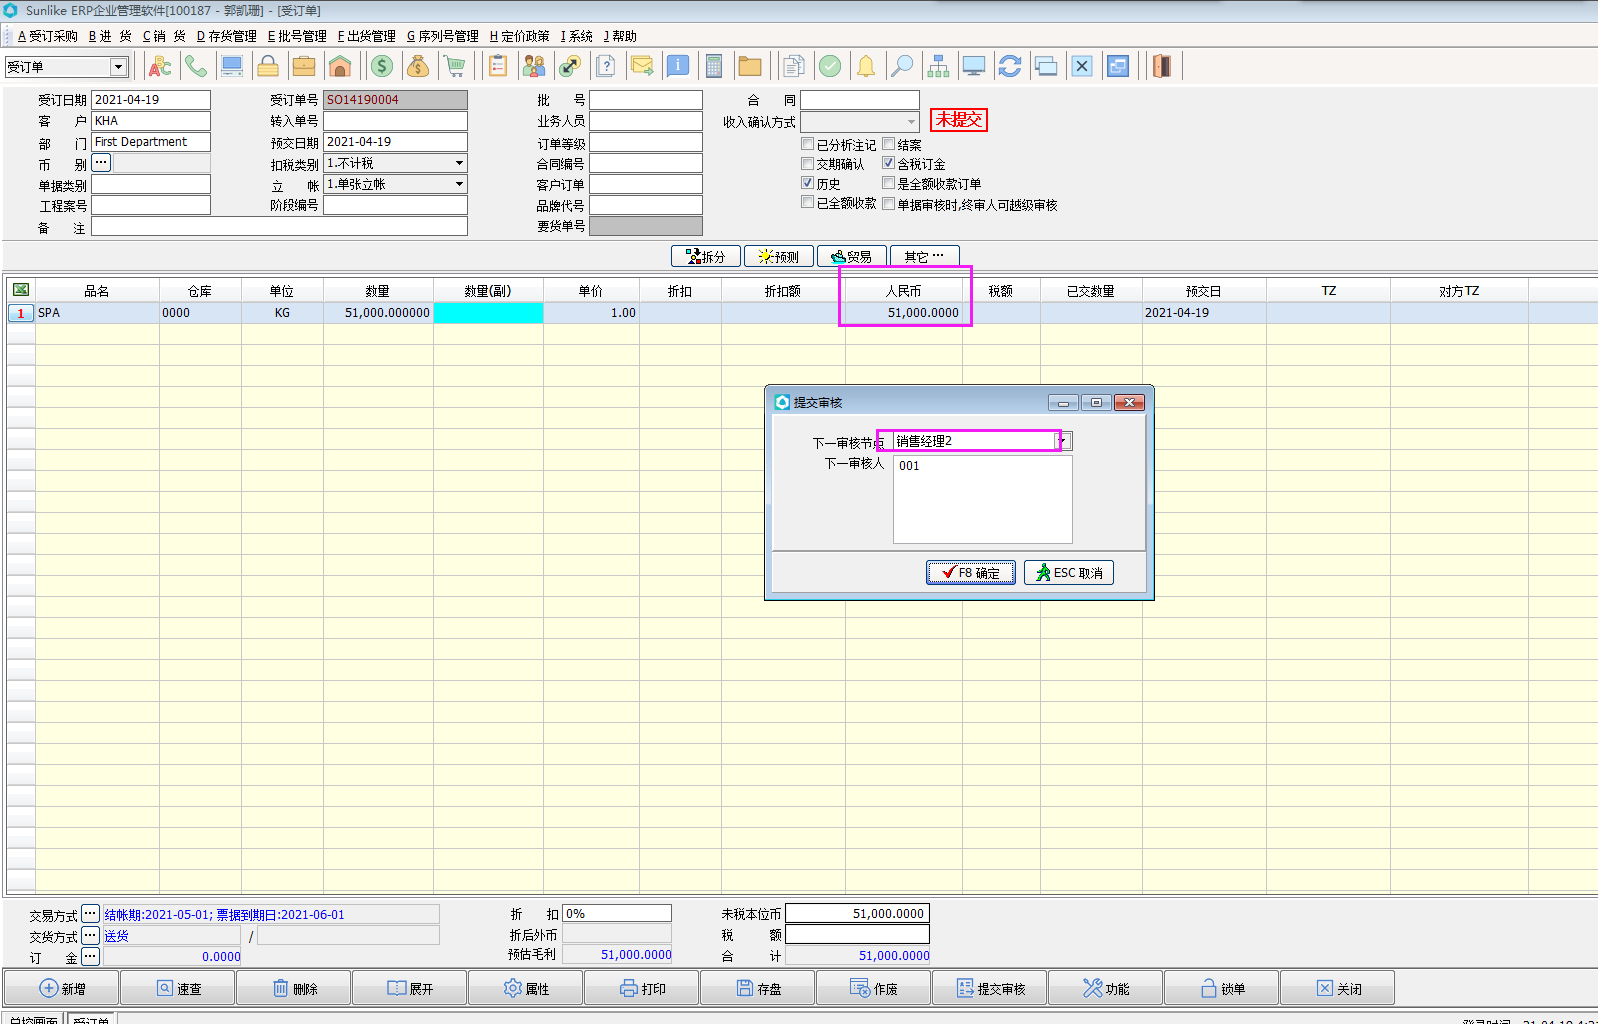This screenshot has width=1598, height=1024.
Task: Click the 备注 remarks input field
Action: (x=279, y=227)
